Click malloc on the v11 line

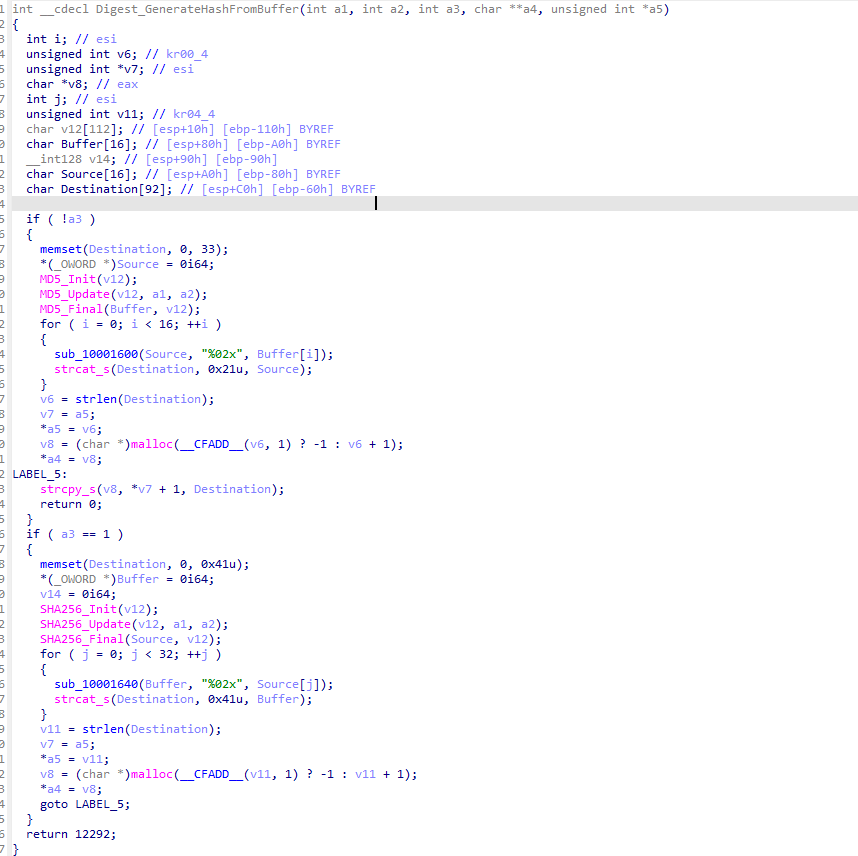tap(152, 774)
